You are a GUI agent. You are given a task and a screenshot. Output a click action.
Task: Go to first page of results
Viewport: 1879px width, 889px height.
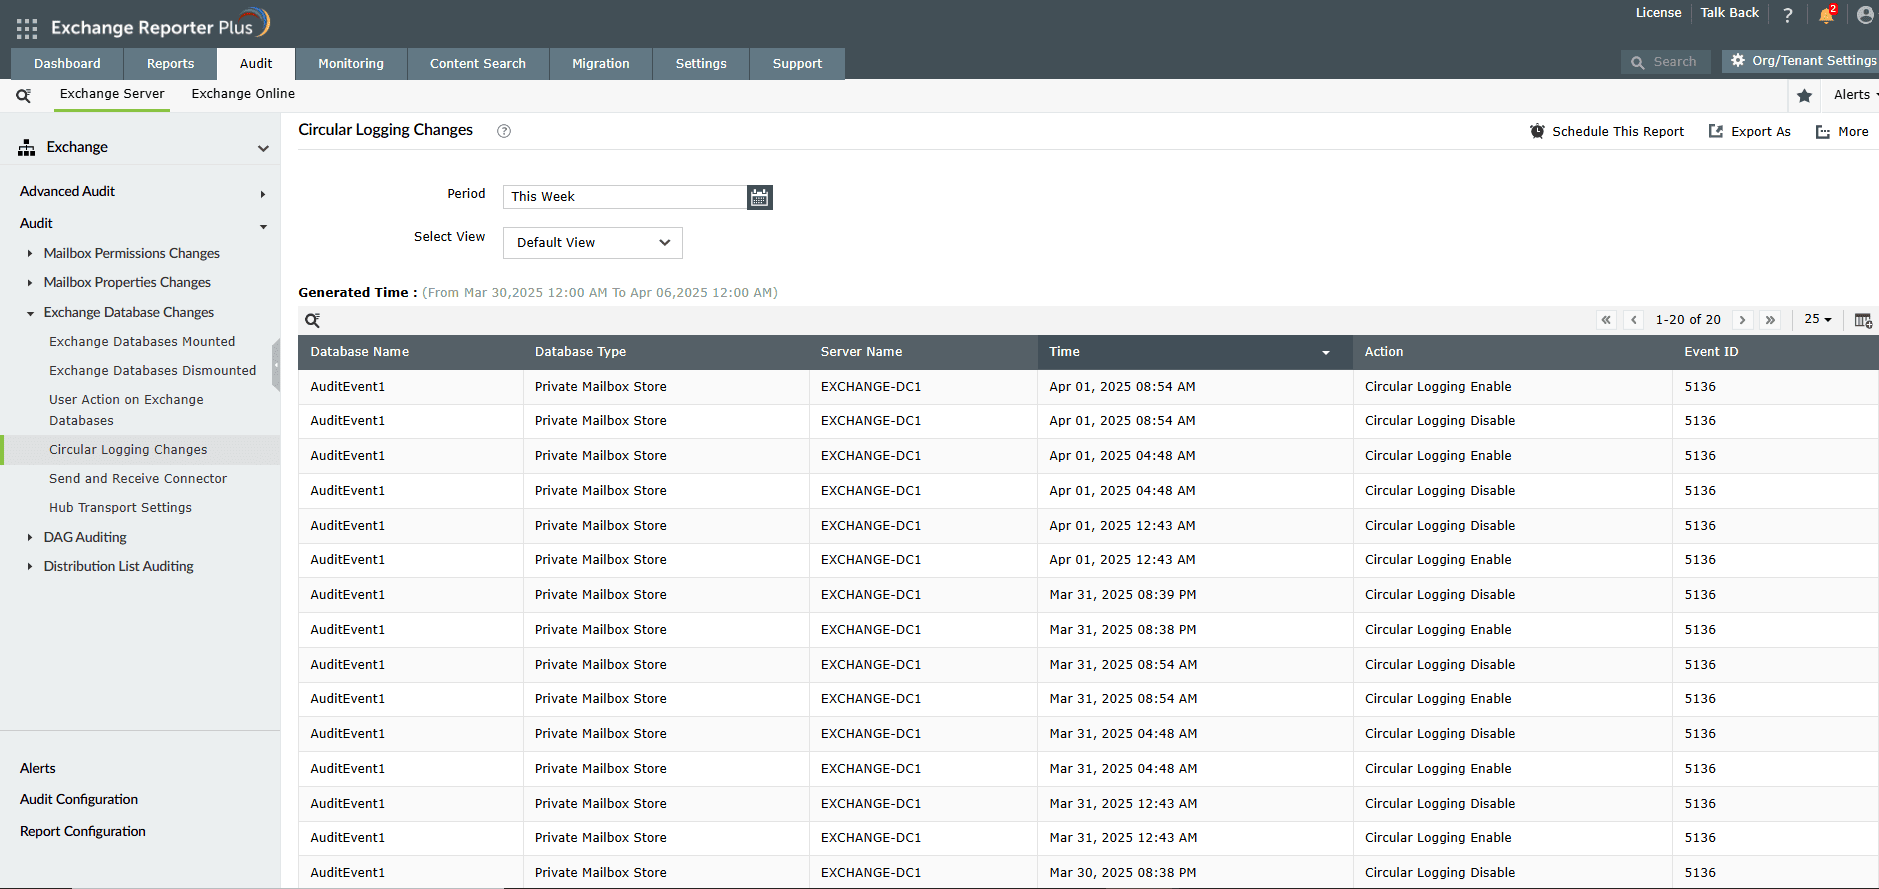tap(1606, 320)
